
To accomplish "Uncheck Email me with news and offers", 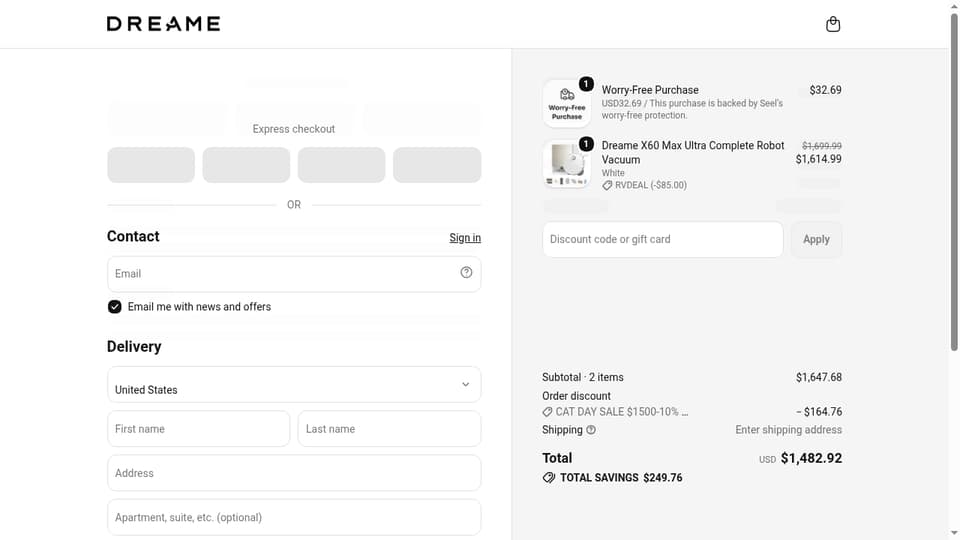I will 114,307.
